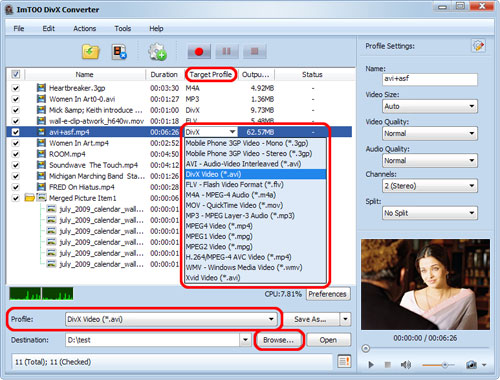Open the Video Size dropdown
Viewport: 500px width, 380px height.
[430, 106]
